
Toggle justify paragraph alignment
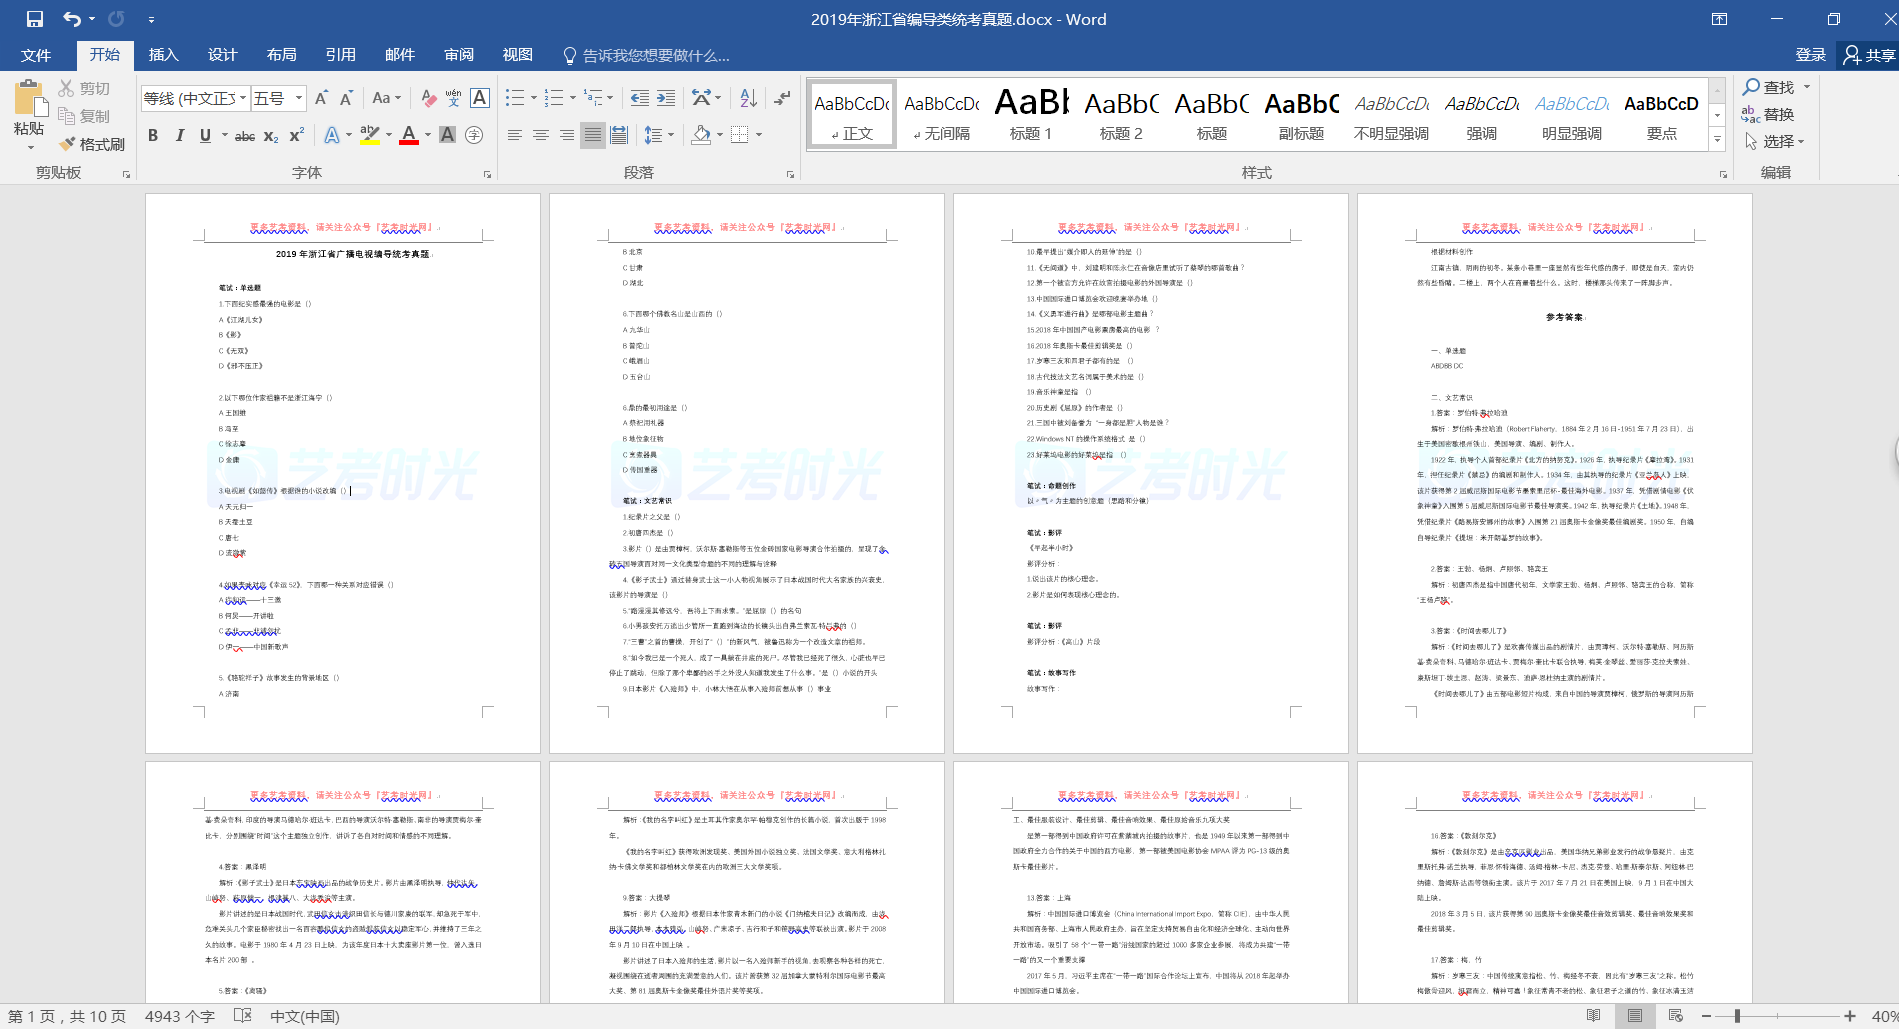click(x=593, y=135)
